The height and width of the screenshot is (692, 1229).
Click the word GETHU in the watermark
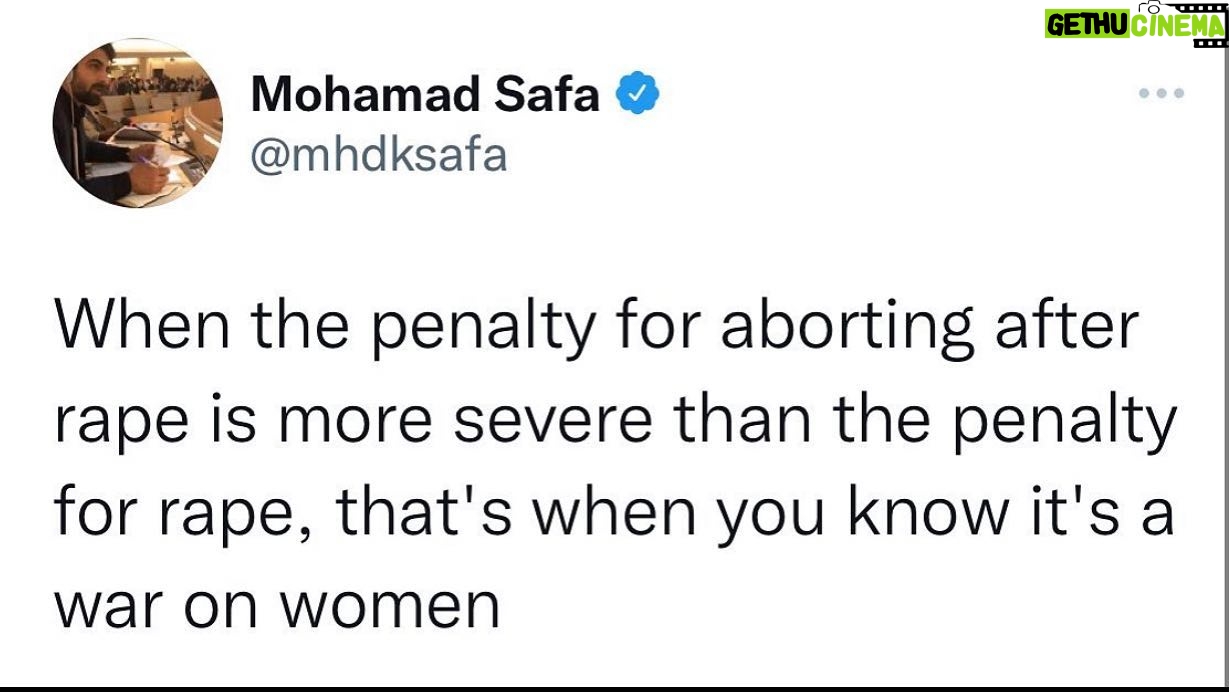[x=1088, y=24]
